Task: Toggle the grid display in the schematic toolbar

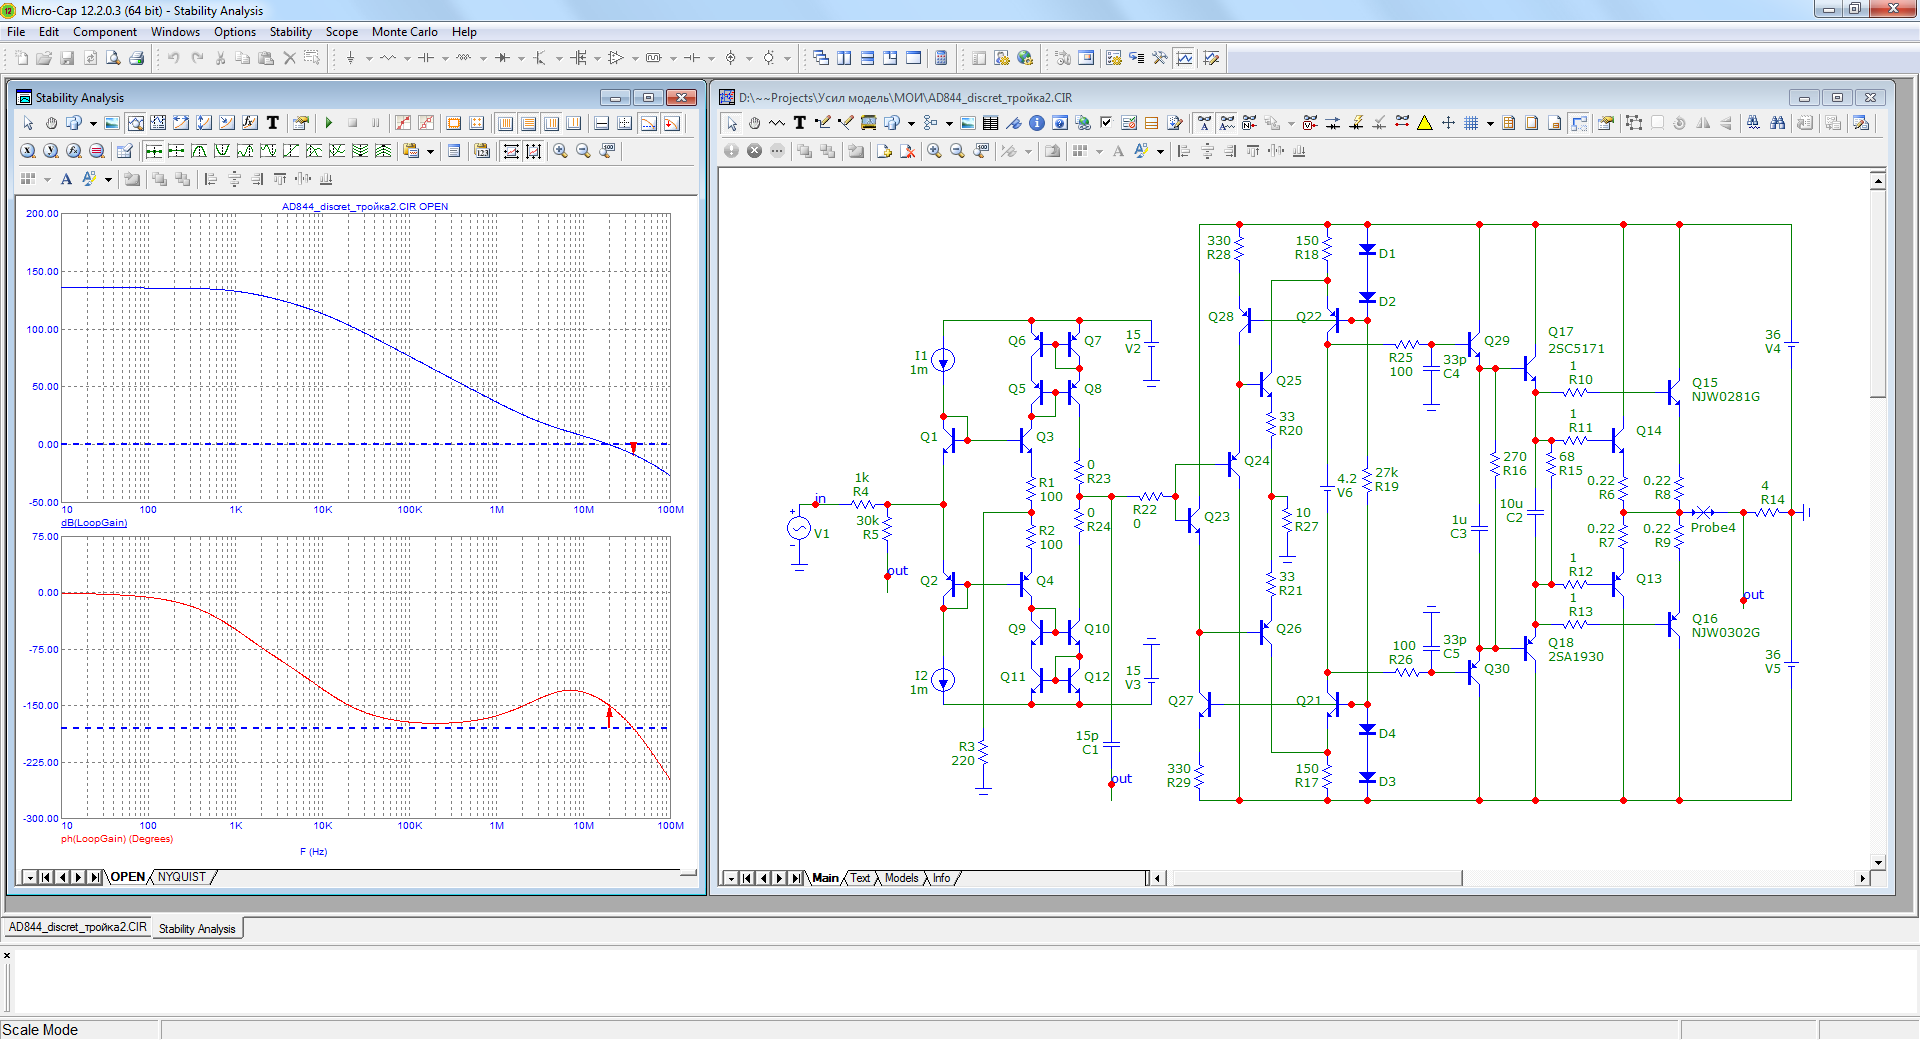Action: (1471, 123)
